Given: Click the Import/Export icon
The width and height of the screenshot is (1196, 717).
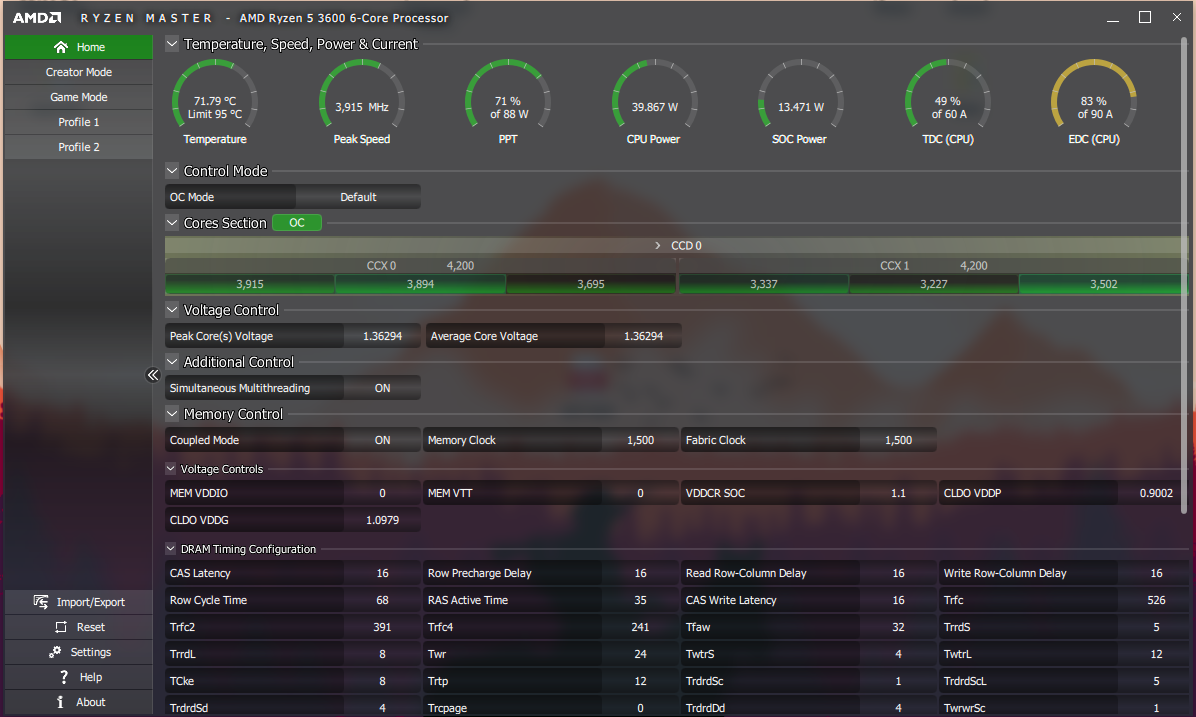Looking at the screenshot, I should 41,602.
